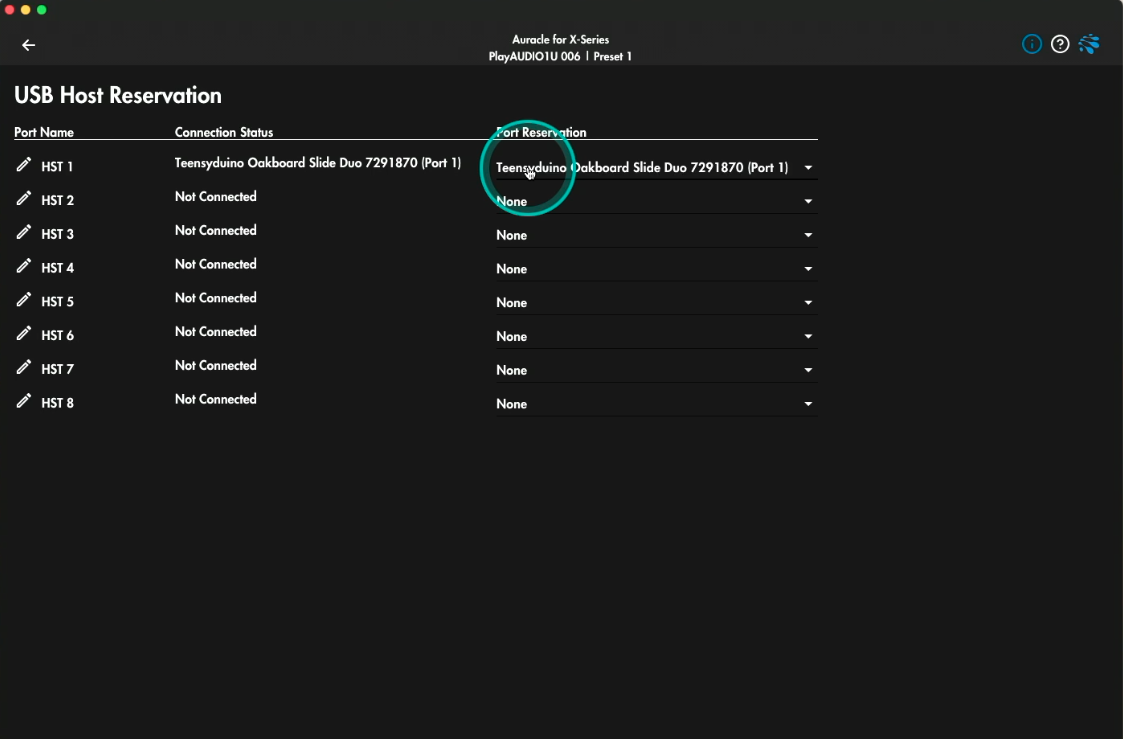Edit the HST 8 port name

pos(24,400)
